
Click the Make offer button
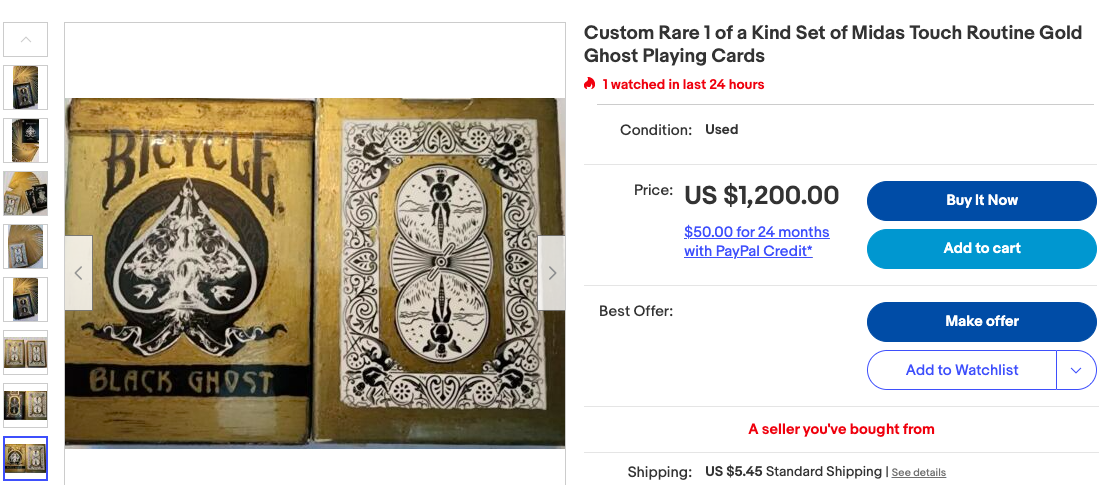(x=981, y=321)
